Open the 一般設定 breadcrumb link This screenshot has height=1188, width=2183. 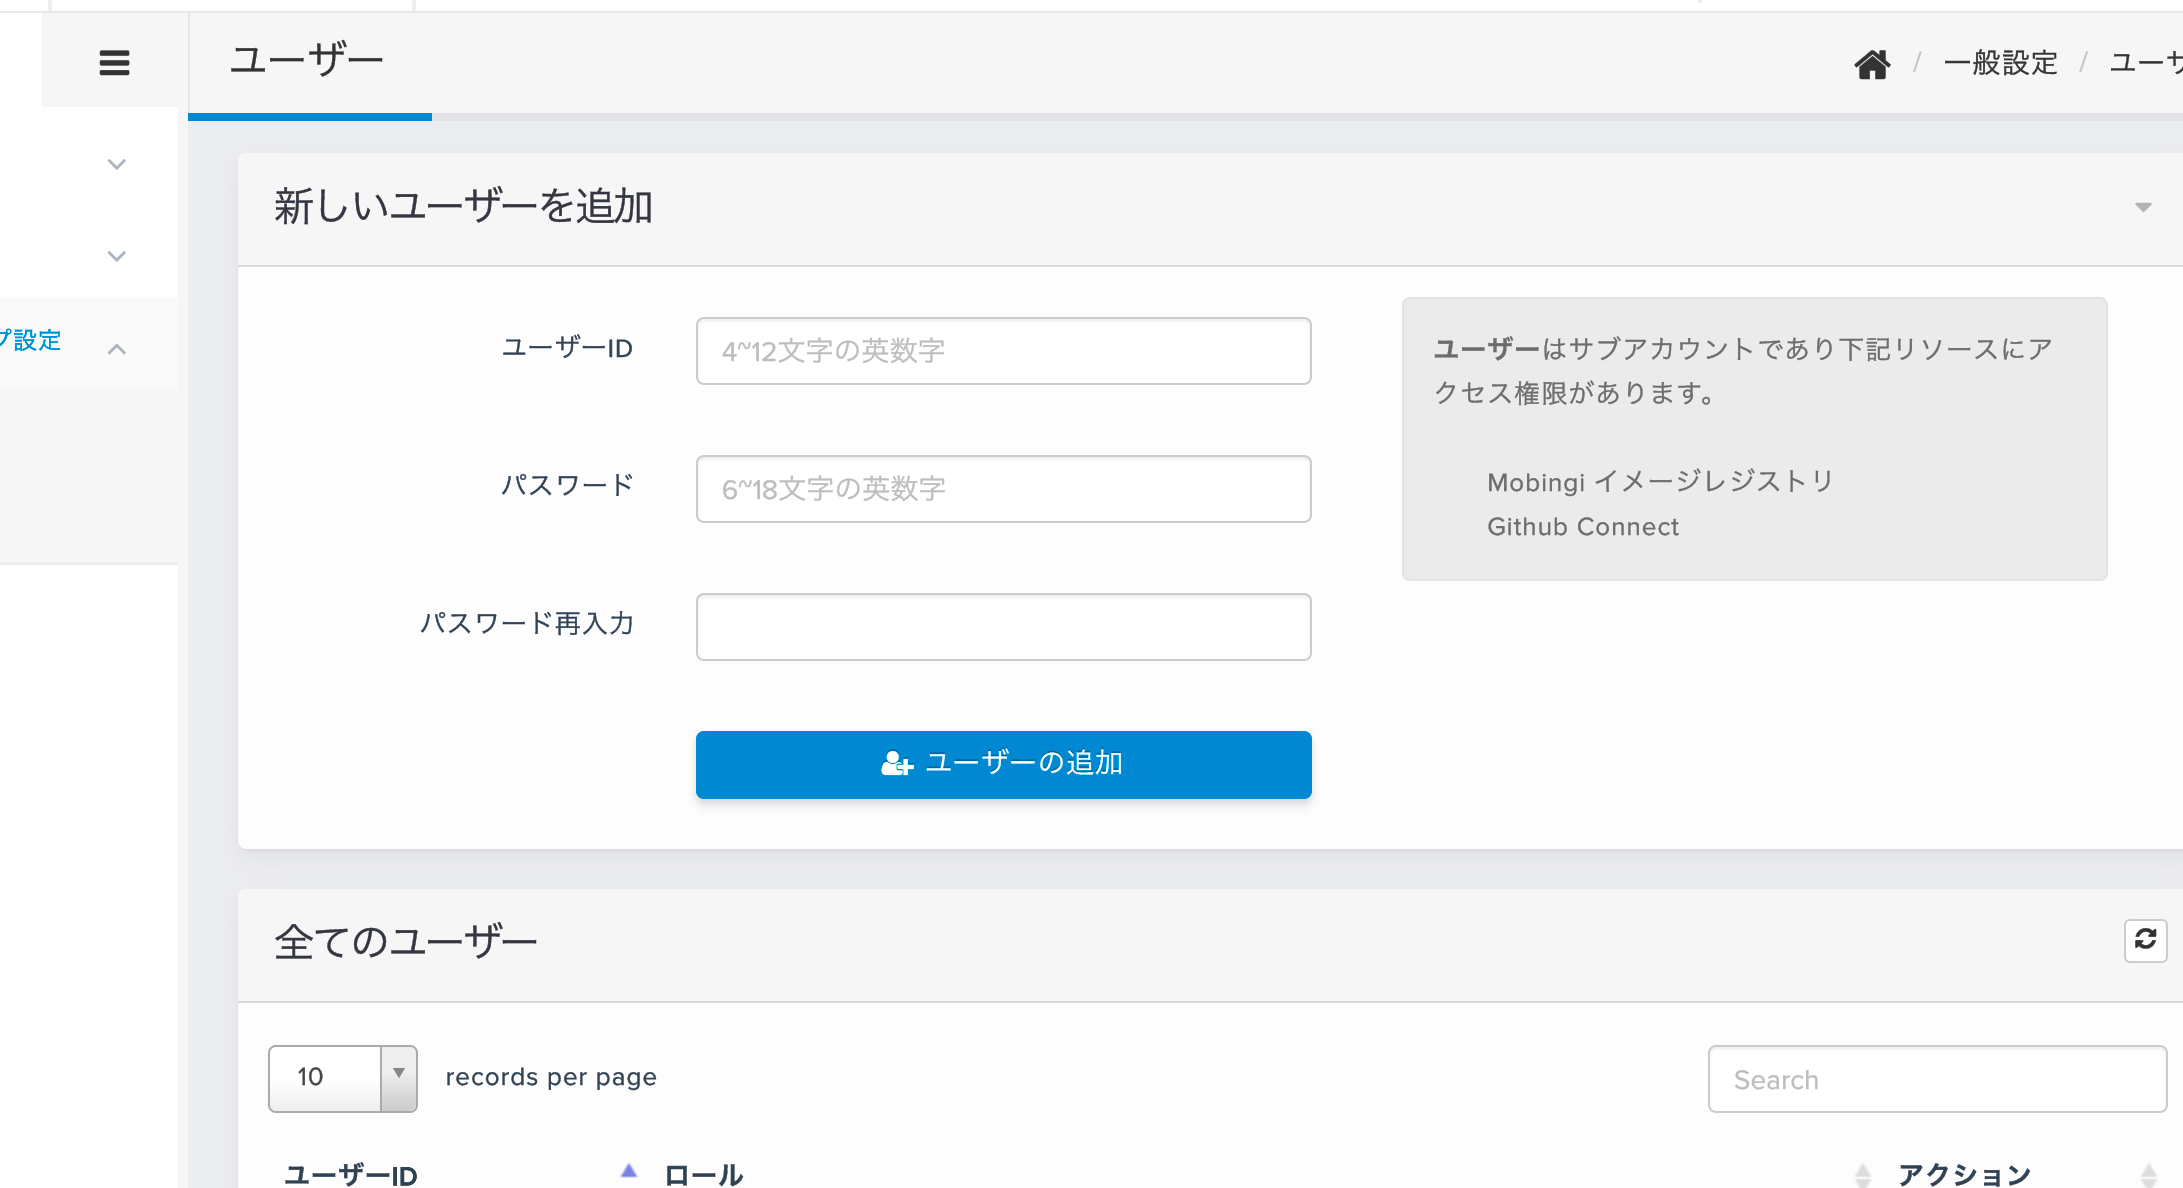tap(2000, 64)
